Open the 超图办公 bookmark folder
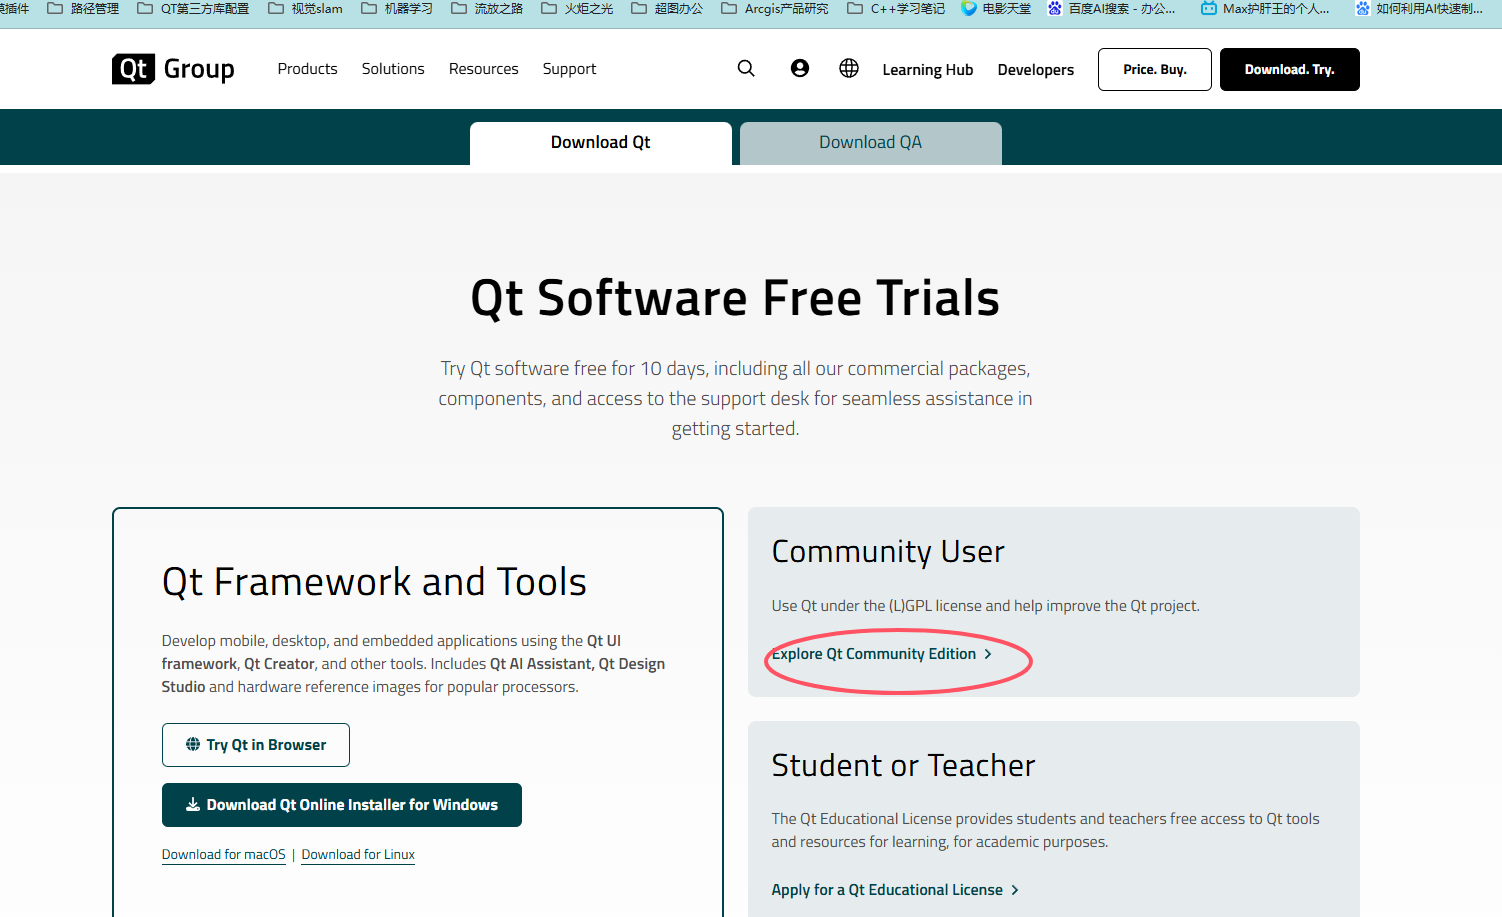 tap(667, 8)
